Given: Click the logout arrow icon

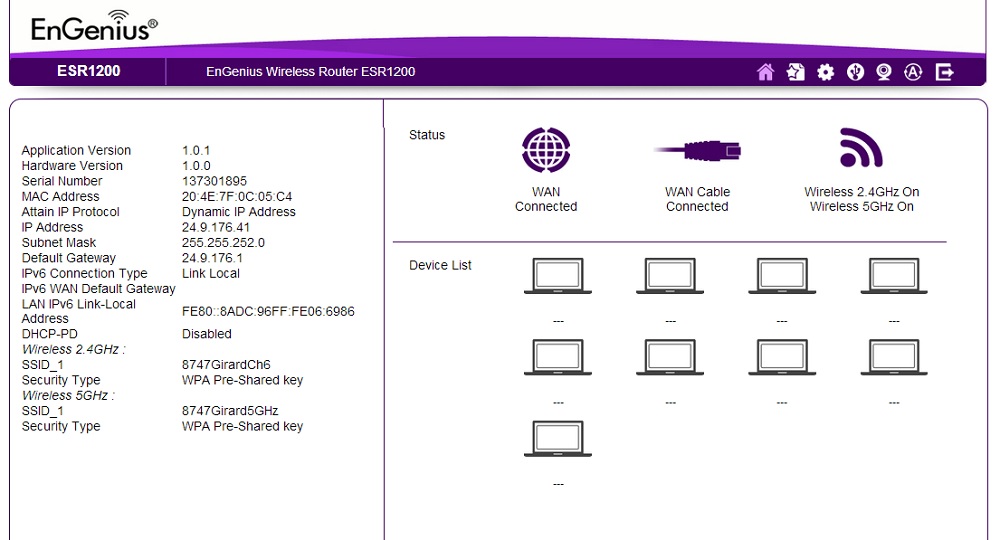Looking at the screenshot, I should click(945, 72).
